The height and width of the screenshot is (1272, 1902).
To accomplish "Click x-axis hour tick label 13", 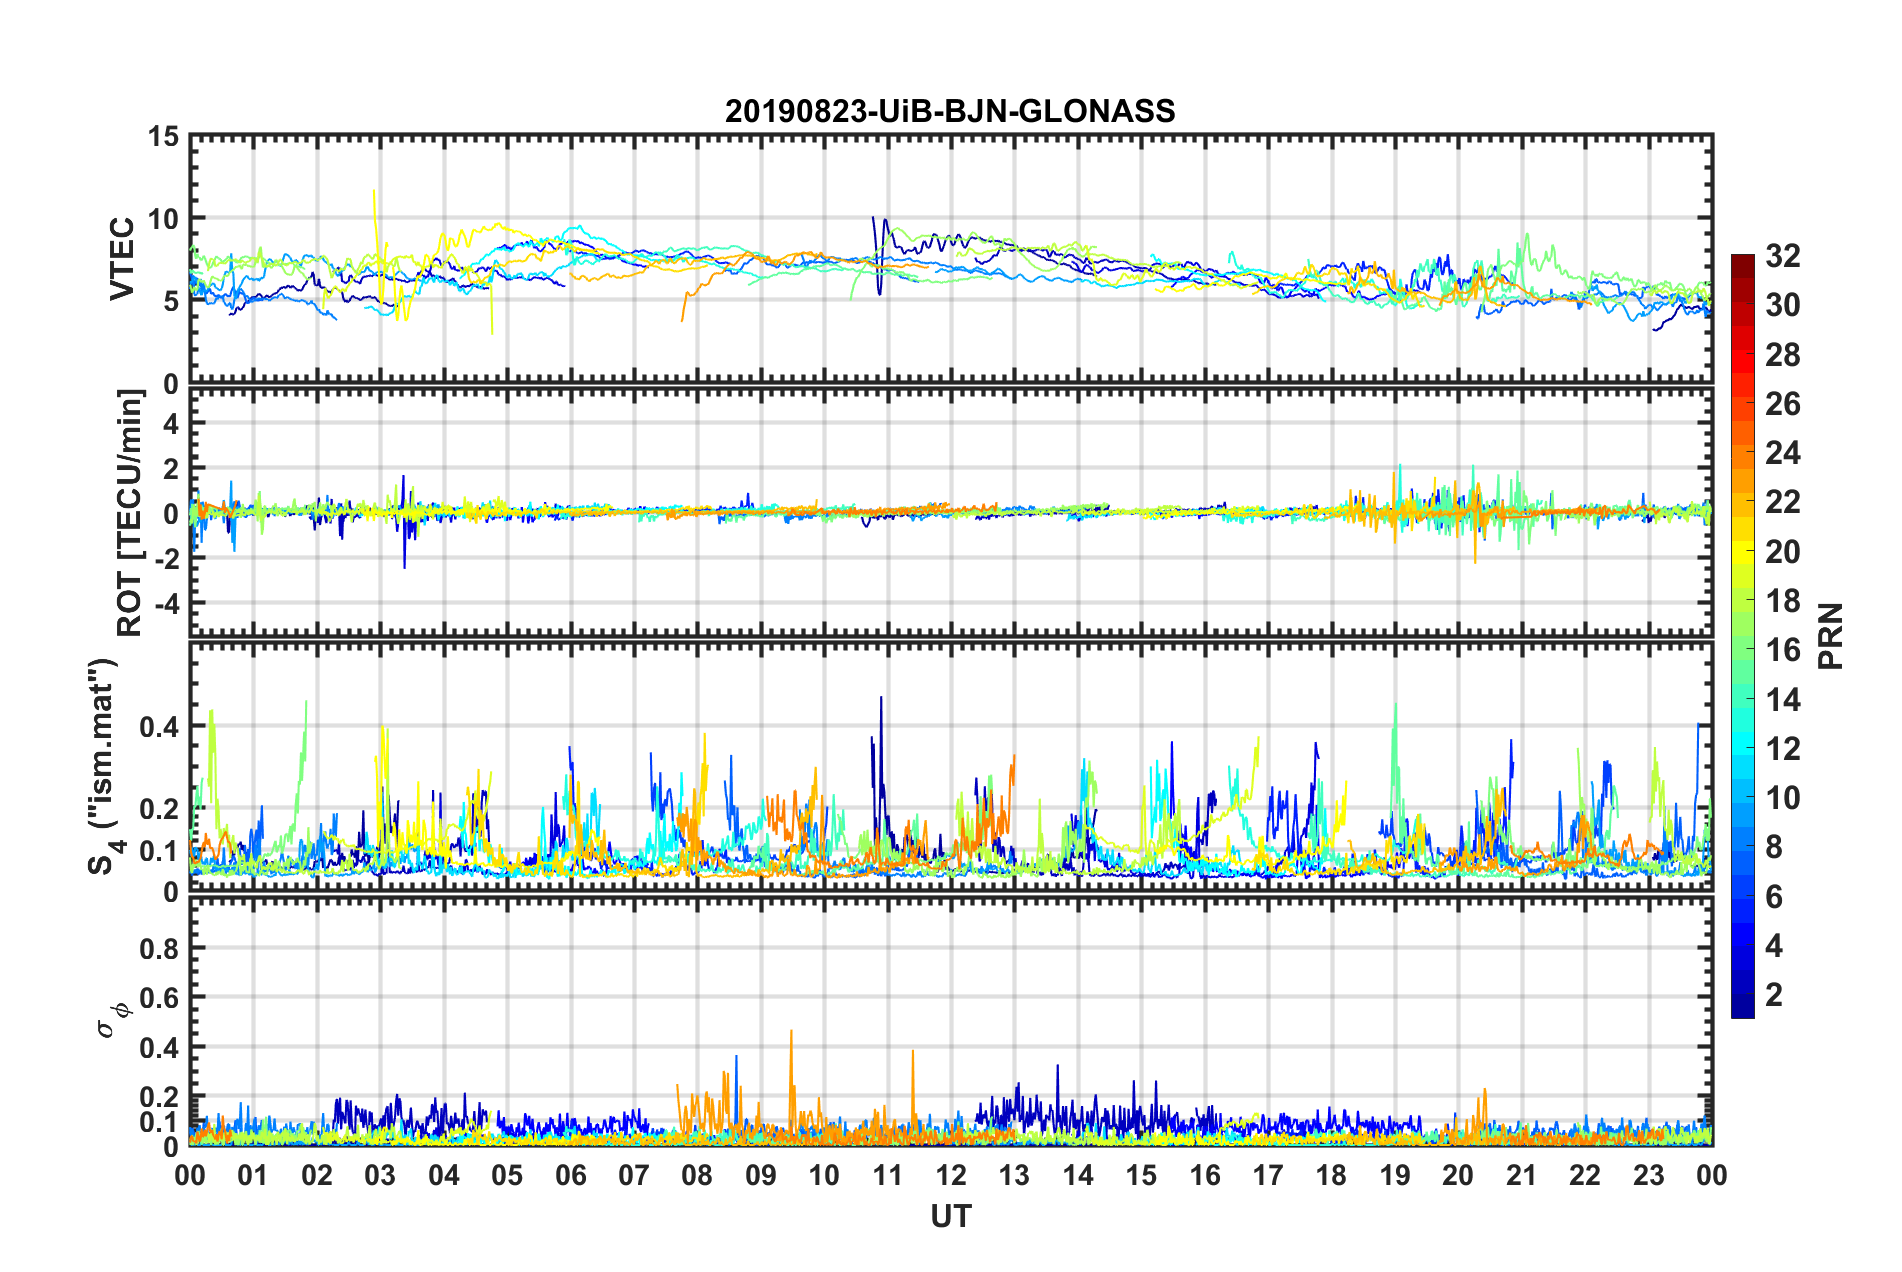I will point(1014,1175).
